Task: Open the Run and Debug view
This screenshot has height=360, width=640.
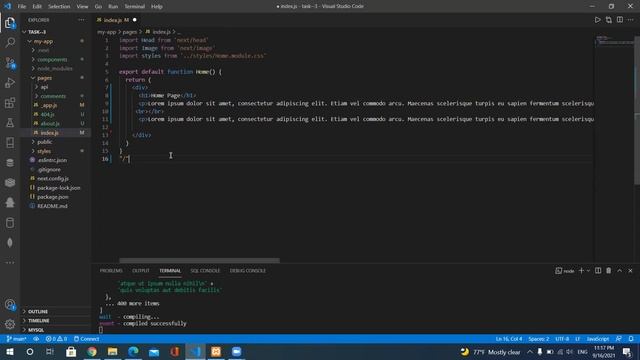Action: 10,82
